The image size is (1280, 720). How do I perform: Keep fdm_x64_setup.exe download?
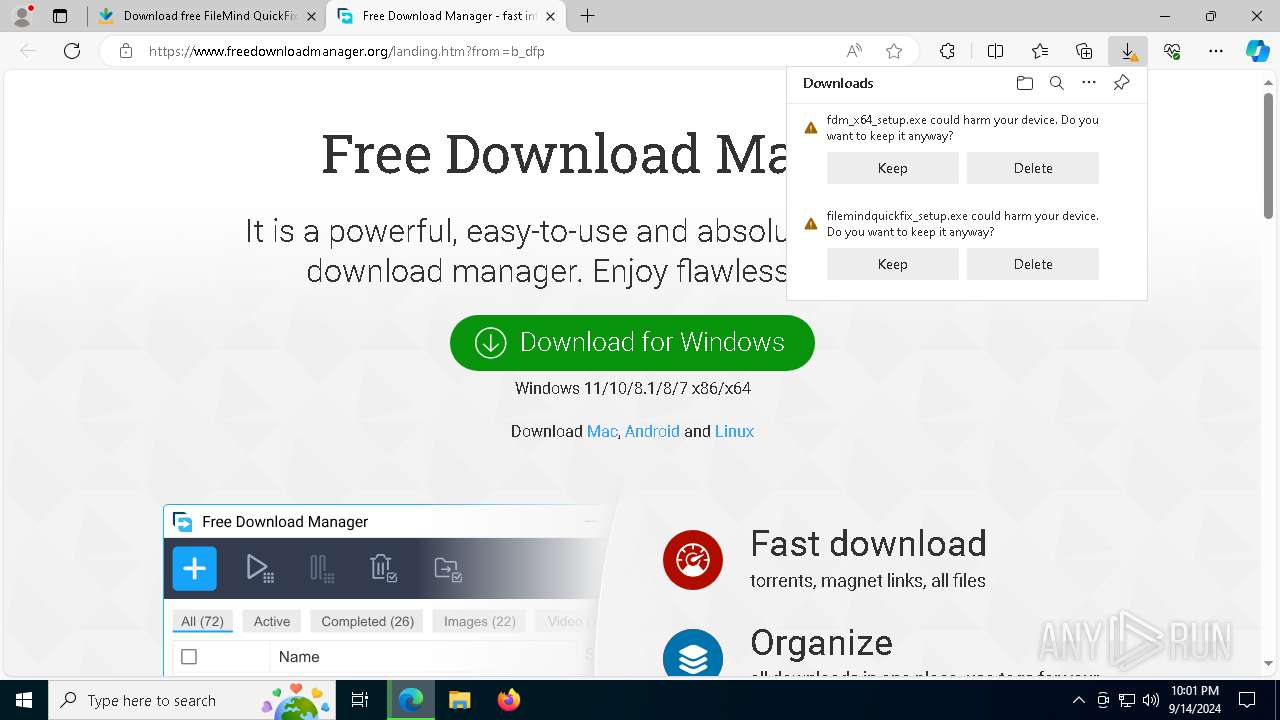click(893, 168)
